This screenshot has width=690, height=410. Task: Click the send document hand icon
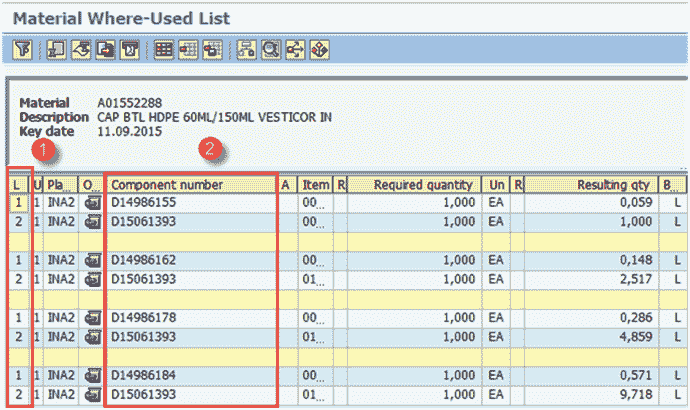click(81, 50)
